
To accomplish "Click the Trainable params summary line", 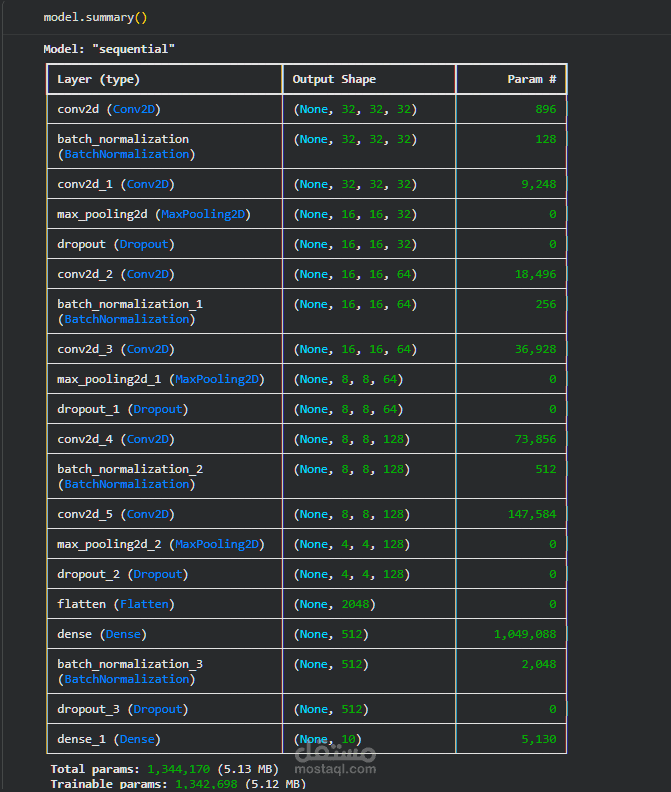I will [x=178, y=785].
